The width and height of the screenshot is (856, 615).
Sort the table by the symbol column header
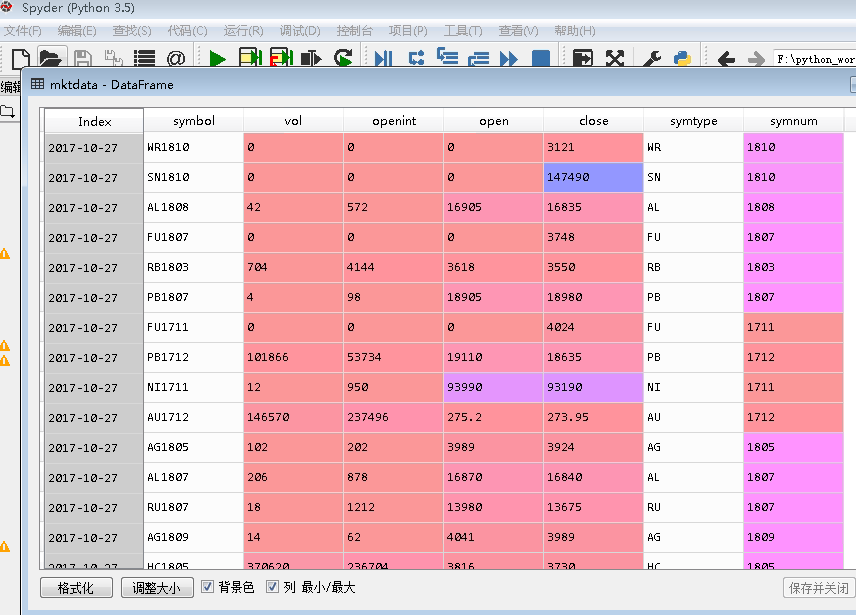click(194, 120)
